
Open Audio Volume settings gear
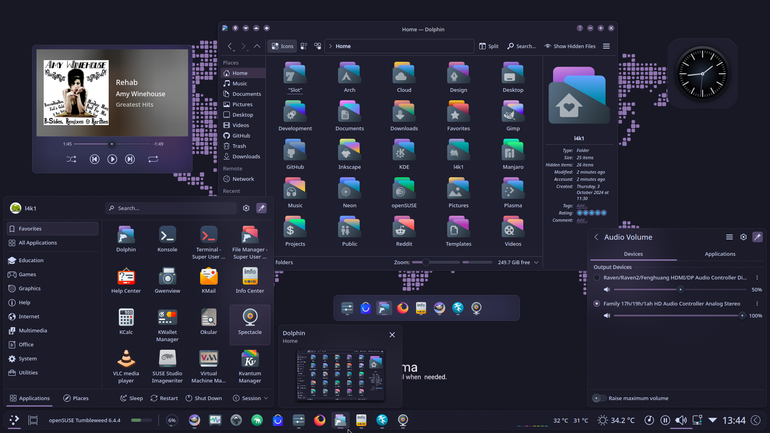[x=743, y=237]
